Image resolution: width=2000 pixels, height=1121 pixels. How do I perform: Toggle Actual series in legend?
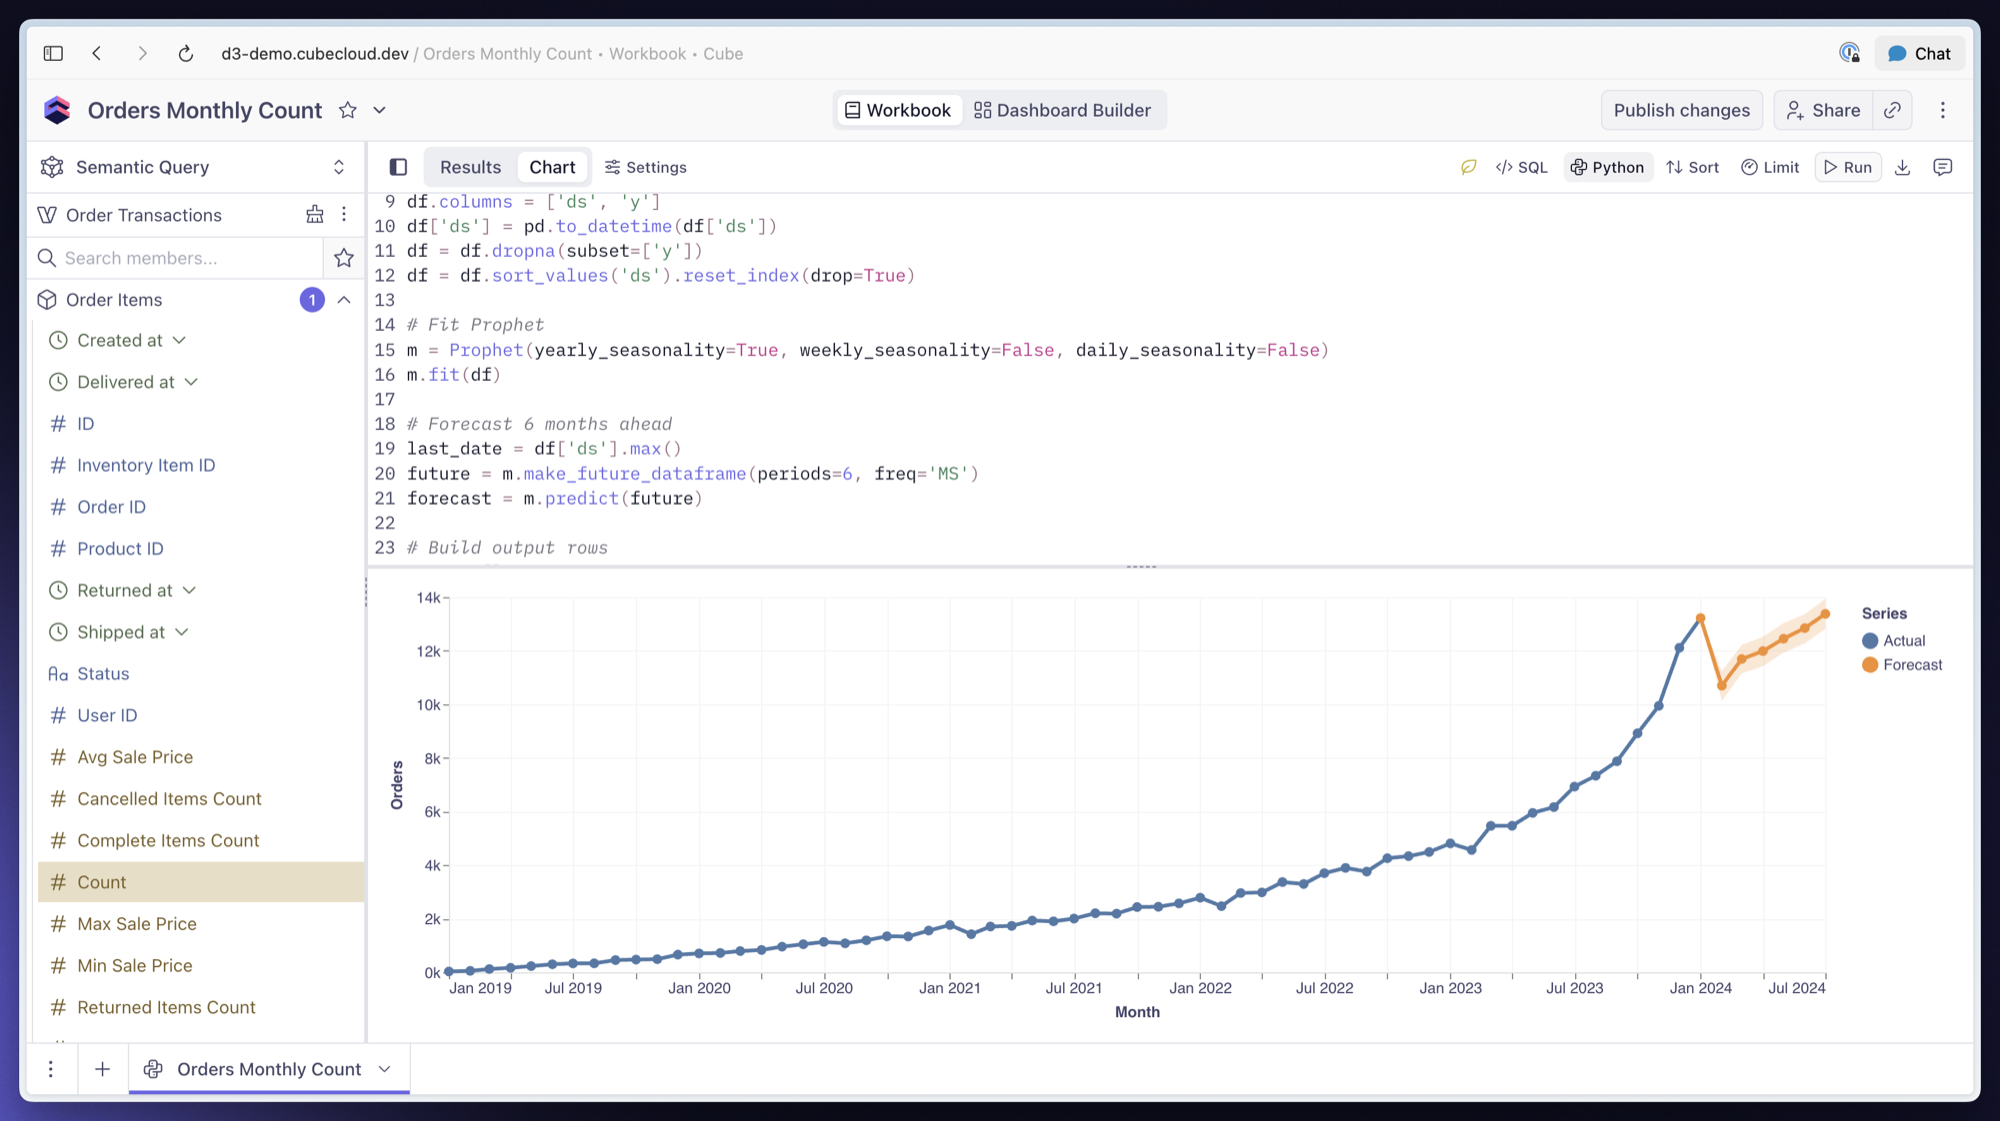click(x=1894, y=641)
